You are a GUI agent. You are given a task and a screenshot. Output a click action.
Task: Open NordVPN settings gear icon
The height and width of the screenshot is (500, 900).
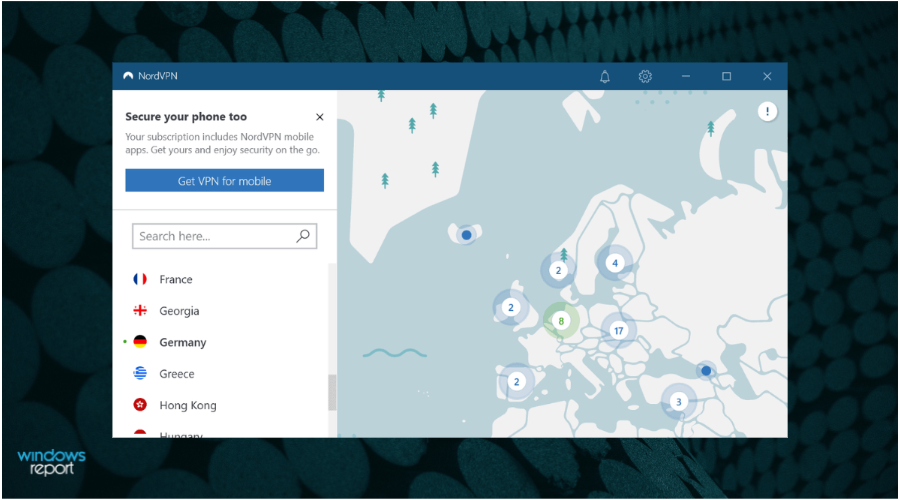tap(645, 76)
